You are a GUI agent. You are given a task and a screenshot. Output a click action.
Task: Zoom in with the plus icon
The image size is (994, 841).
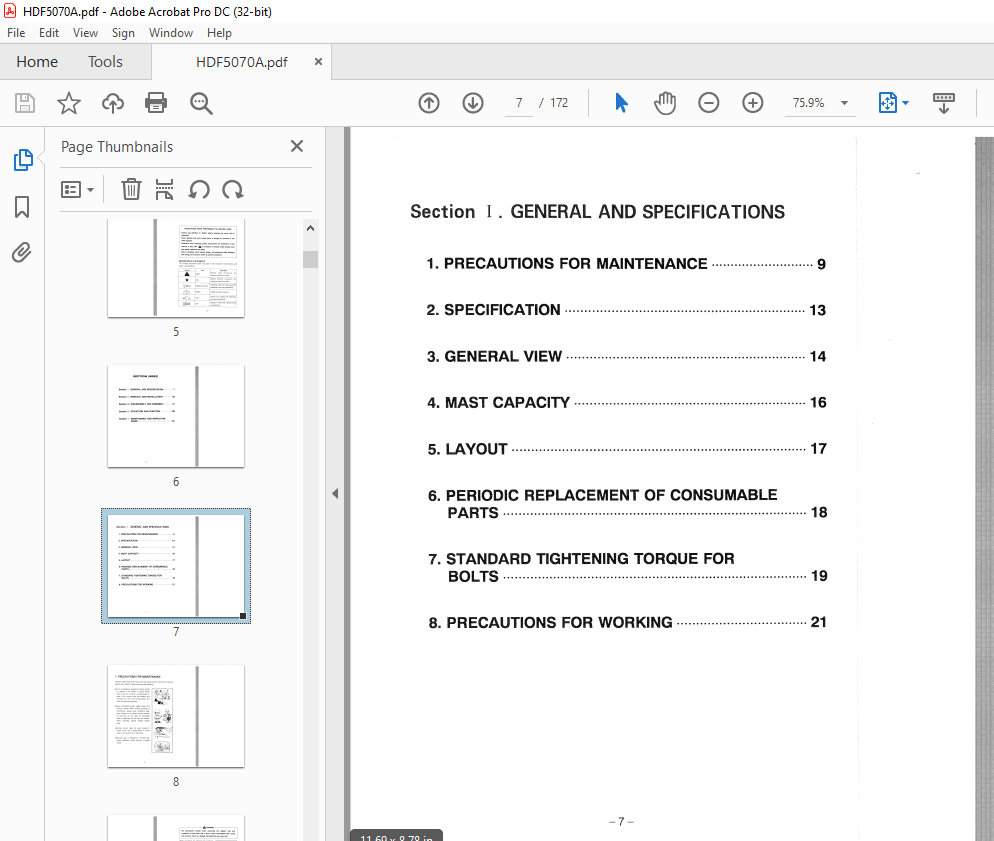[x=752, y=103]
